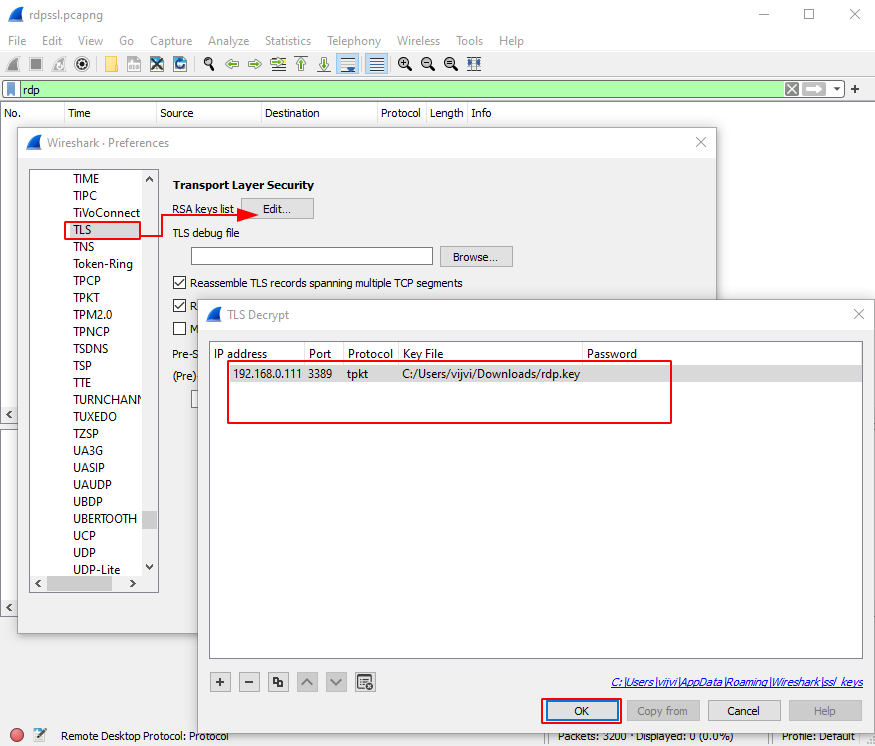The width and height of the screenshot is (875, 746).
Task: Click TLS debug file input field
Action: point(311,256)
